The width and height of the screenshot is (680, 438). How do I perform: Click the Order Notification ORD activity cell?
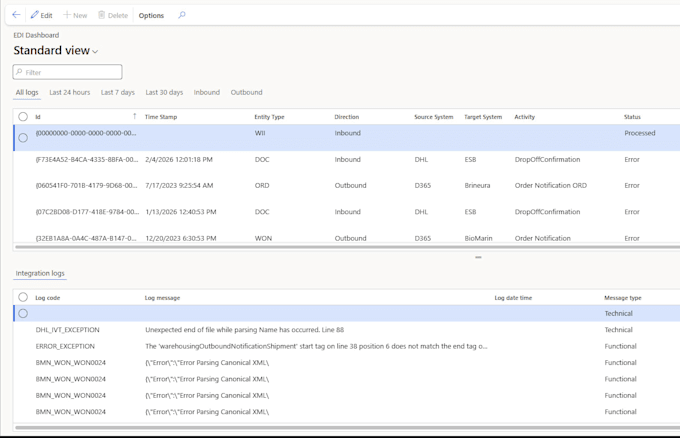click(550, 186)
